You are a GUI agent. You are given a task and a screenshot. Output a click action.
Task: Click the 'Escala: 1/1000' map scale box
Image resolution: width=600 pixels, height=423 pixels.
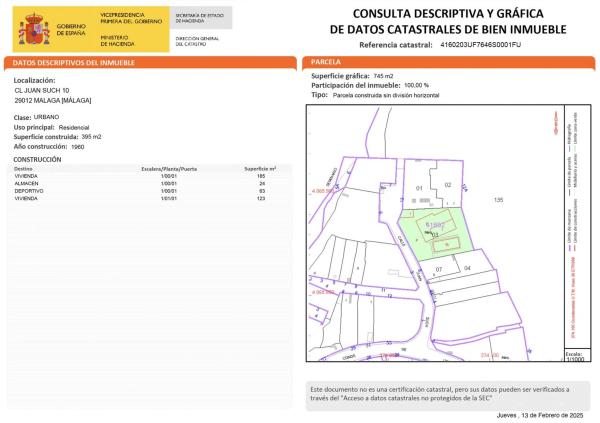click(x=577, y=356)
